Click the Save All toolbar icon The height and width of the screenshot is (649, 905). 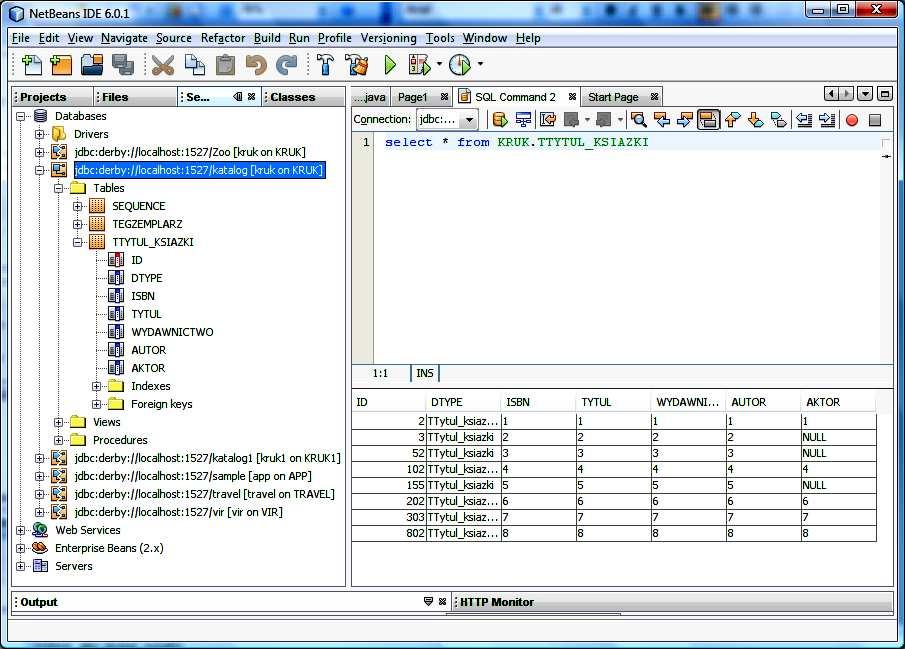pos(123,65)
